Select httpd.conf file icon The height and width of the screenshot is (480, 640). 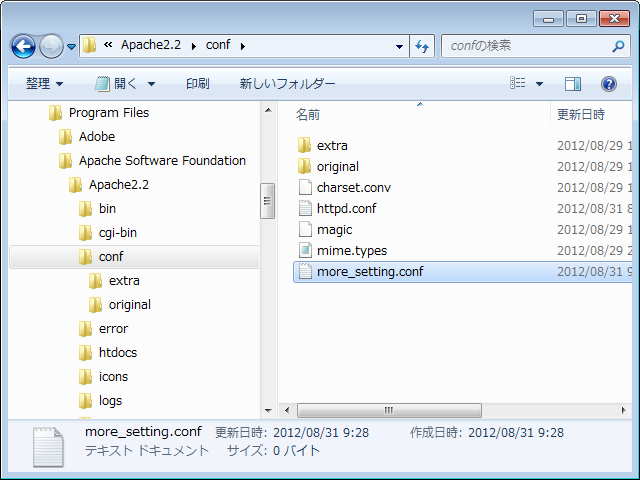[306, 209]
